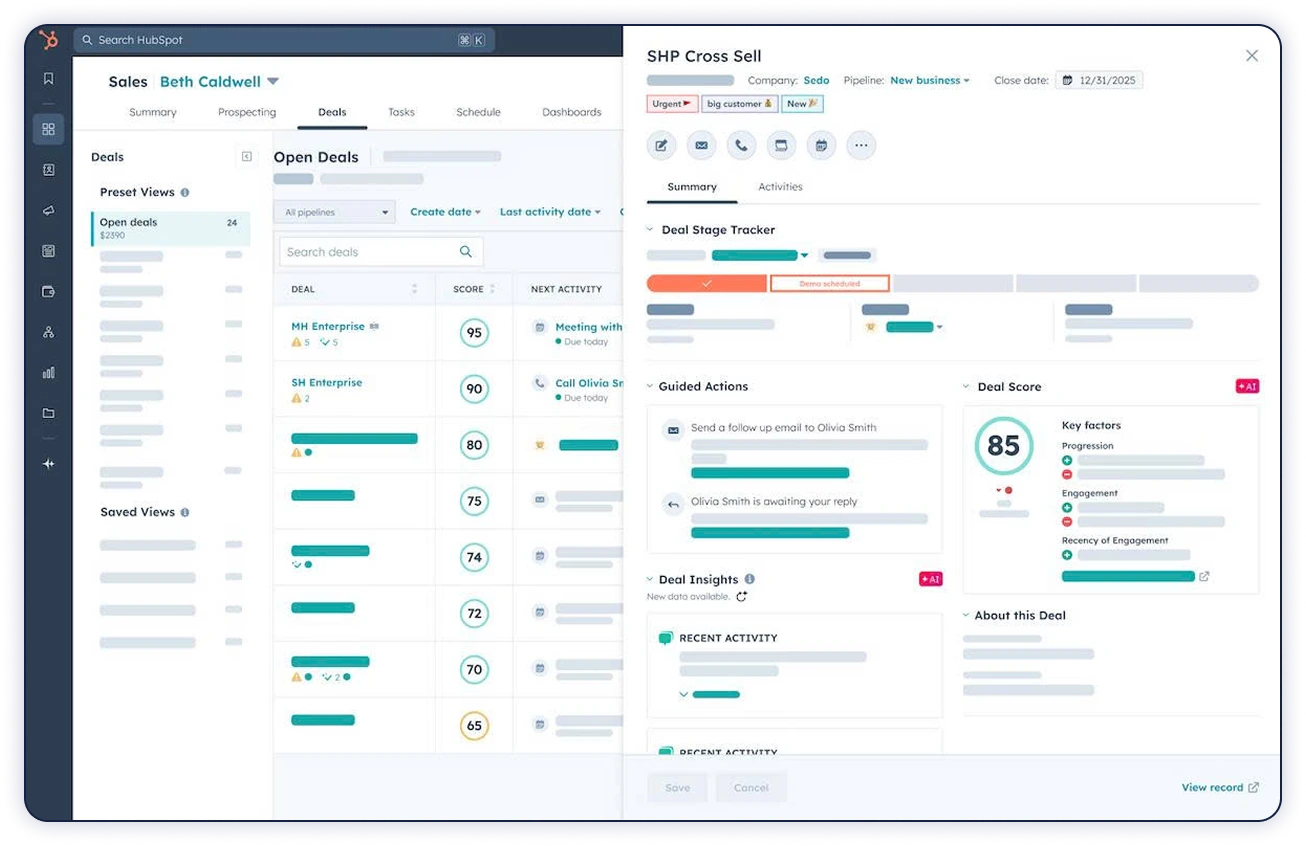Click the View record link
Image resolution: width=1306 pixels, height=846 pixels.
pyautogui.click(x=1220, y=788)
